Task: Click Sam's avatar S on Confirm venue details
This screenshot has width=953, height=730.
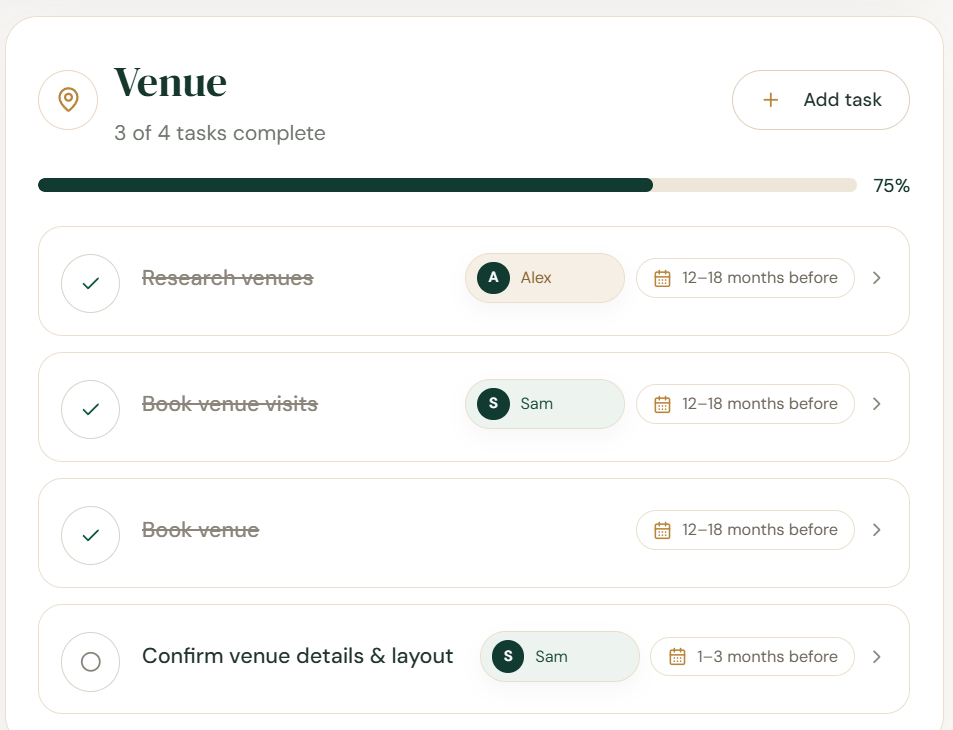Action: [507, 656]
